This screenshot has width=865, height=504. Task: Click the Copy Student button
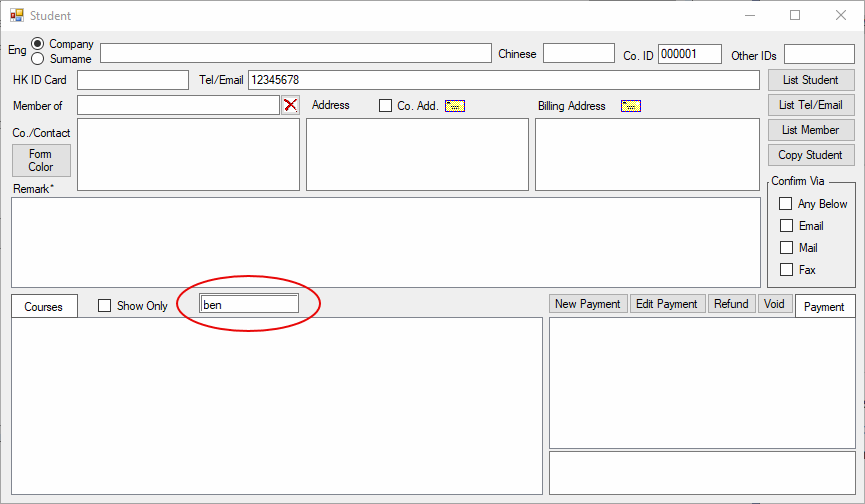[811, 155]
